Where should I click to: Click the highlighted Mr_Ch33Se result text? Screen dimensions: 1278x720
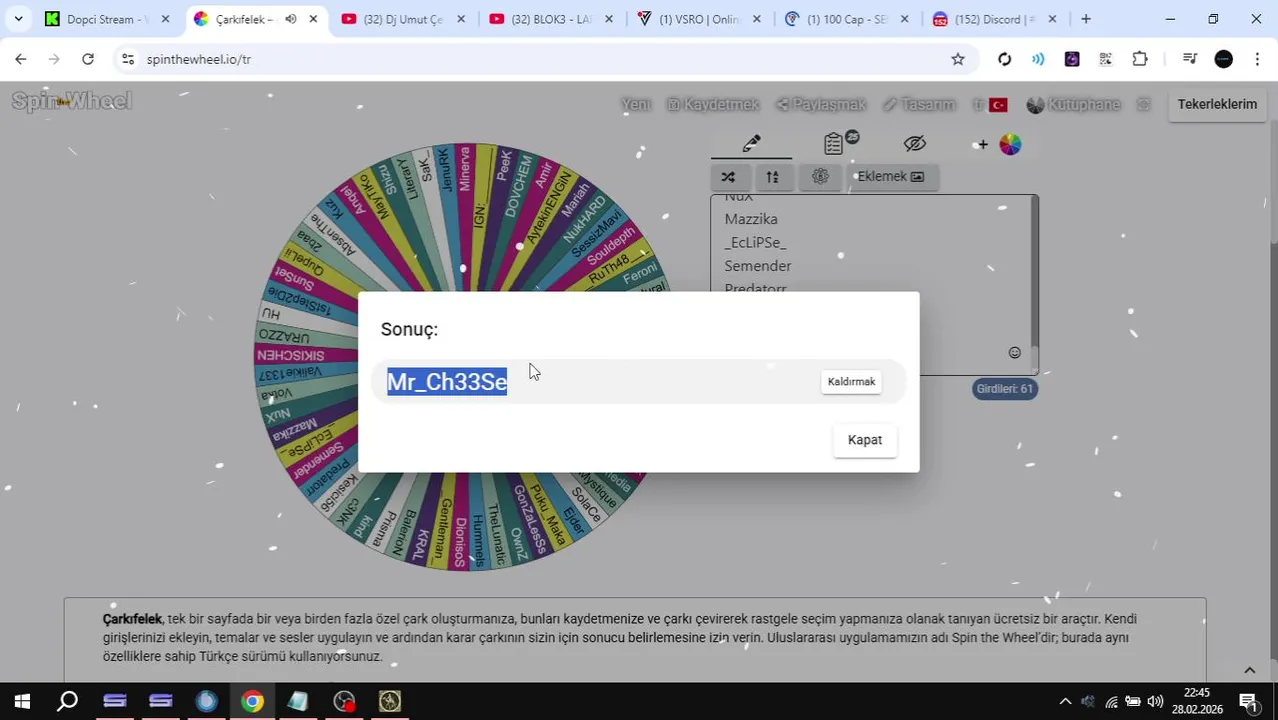[x=447, y=382]
